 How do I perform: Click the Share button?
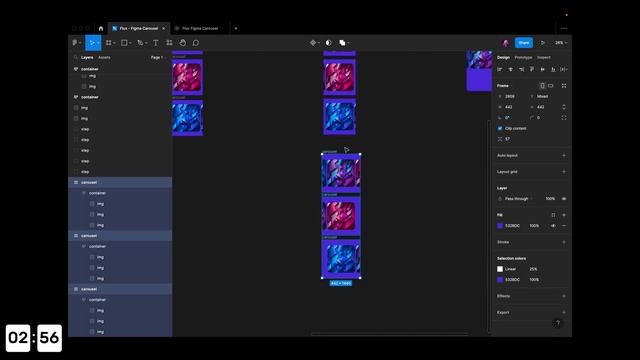pyautogui.click(x=524, y=42)
